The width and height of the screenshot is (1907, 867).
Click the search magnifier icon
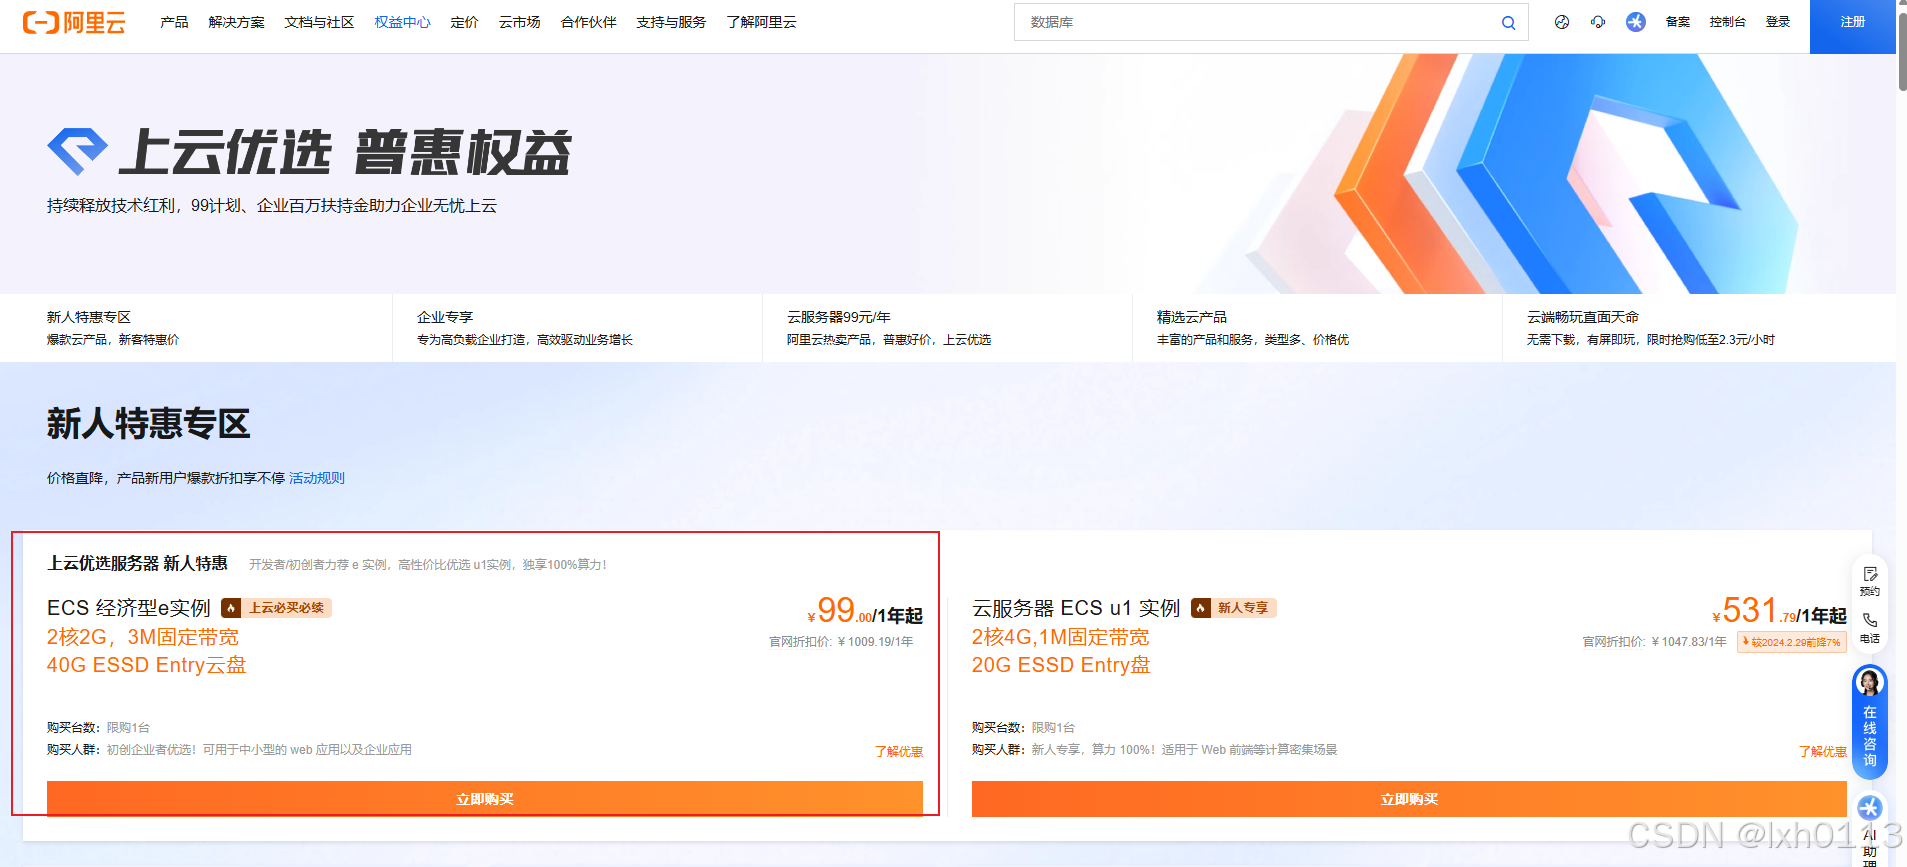[1508, 22]
